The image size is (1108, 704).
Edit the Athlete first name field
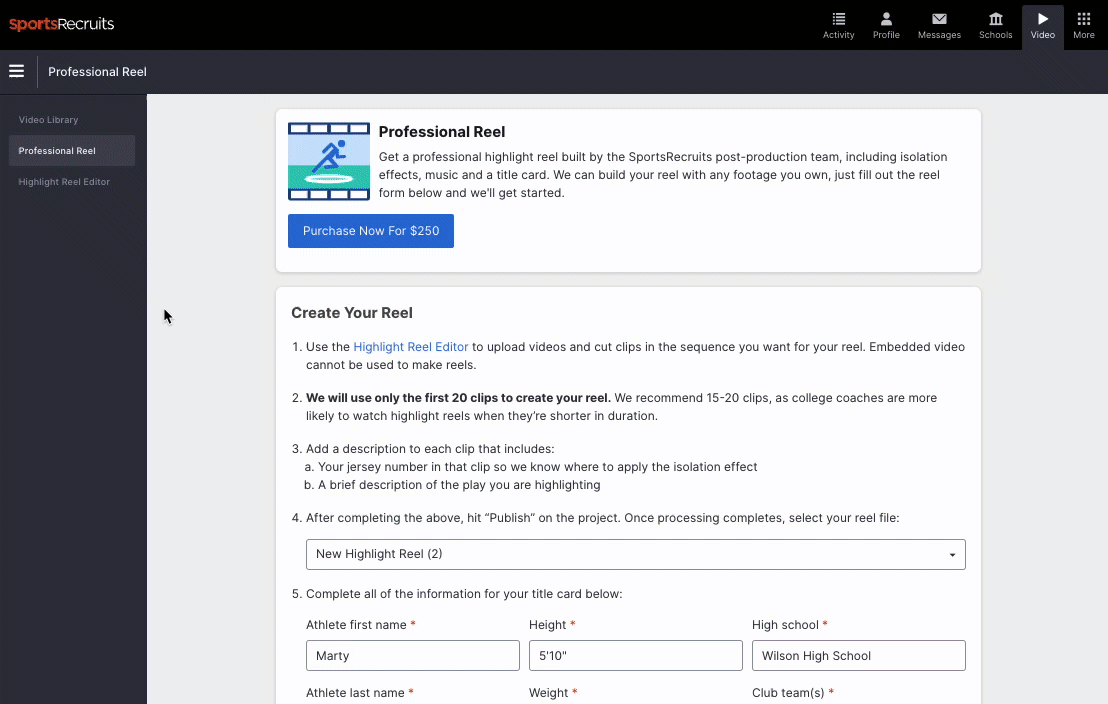click(413, 656)
